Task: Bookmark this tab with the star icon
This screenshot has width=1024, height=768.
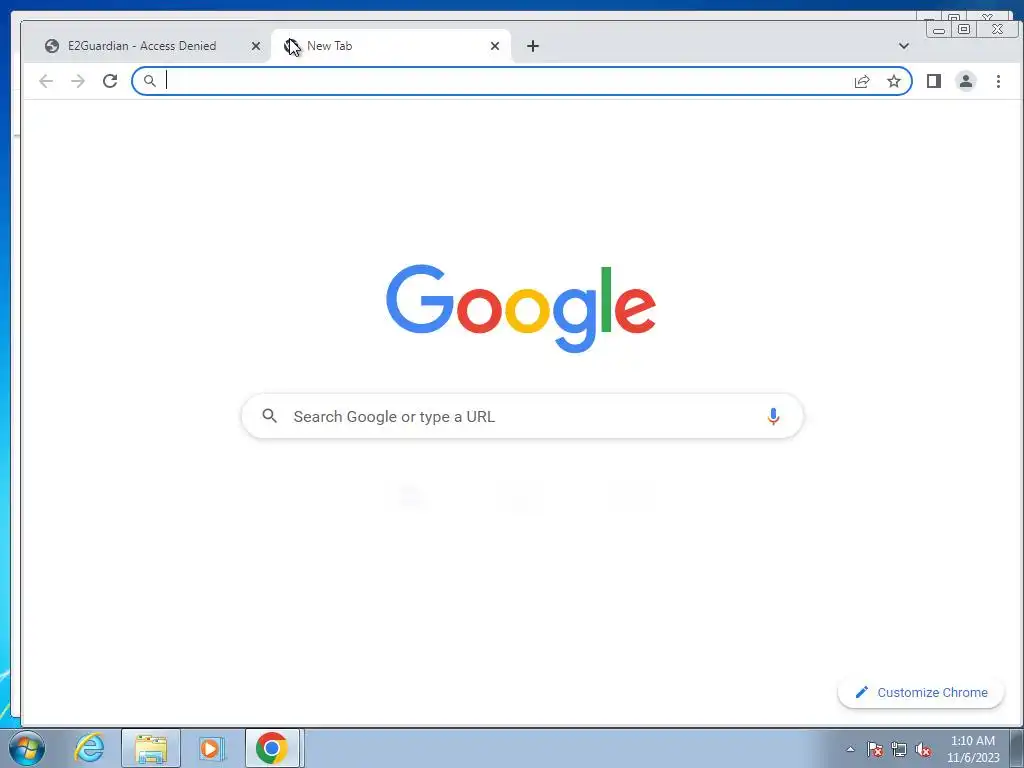Action: point(893,81)
